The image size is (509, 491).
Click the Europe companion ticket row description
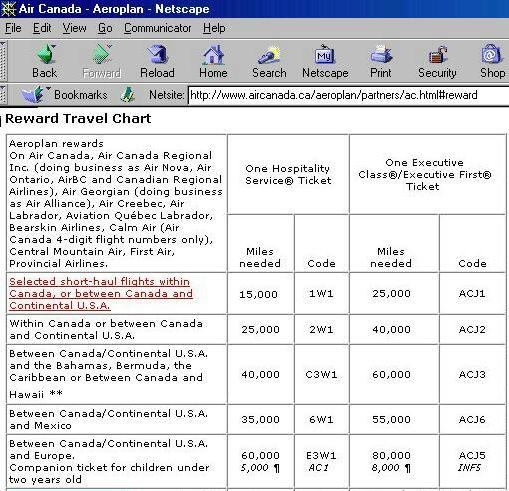(x=109, y=462)
